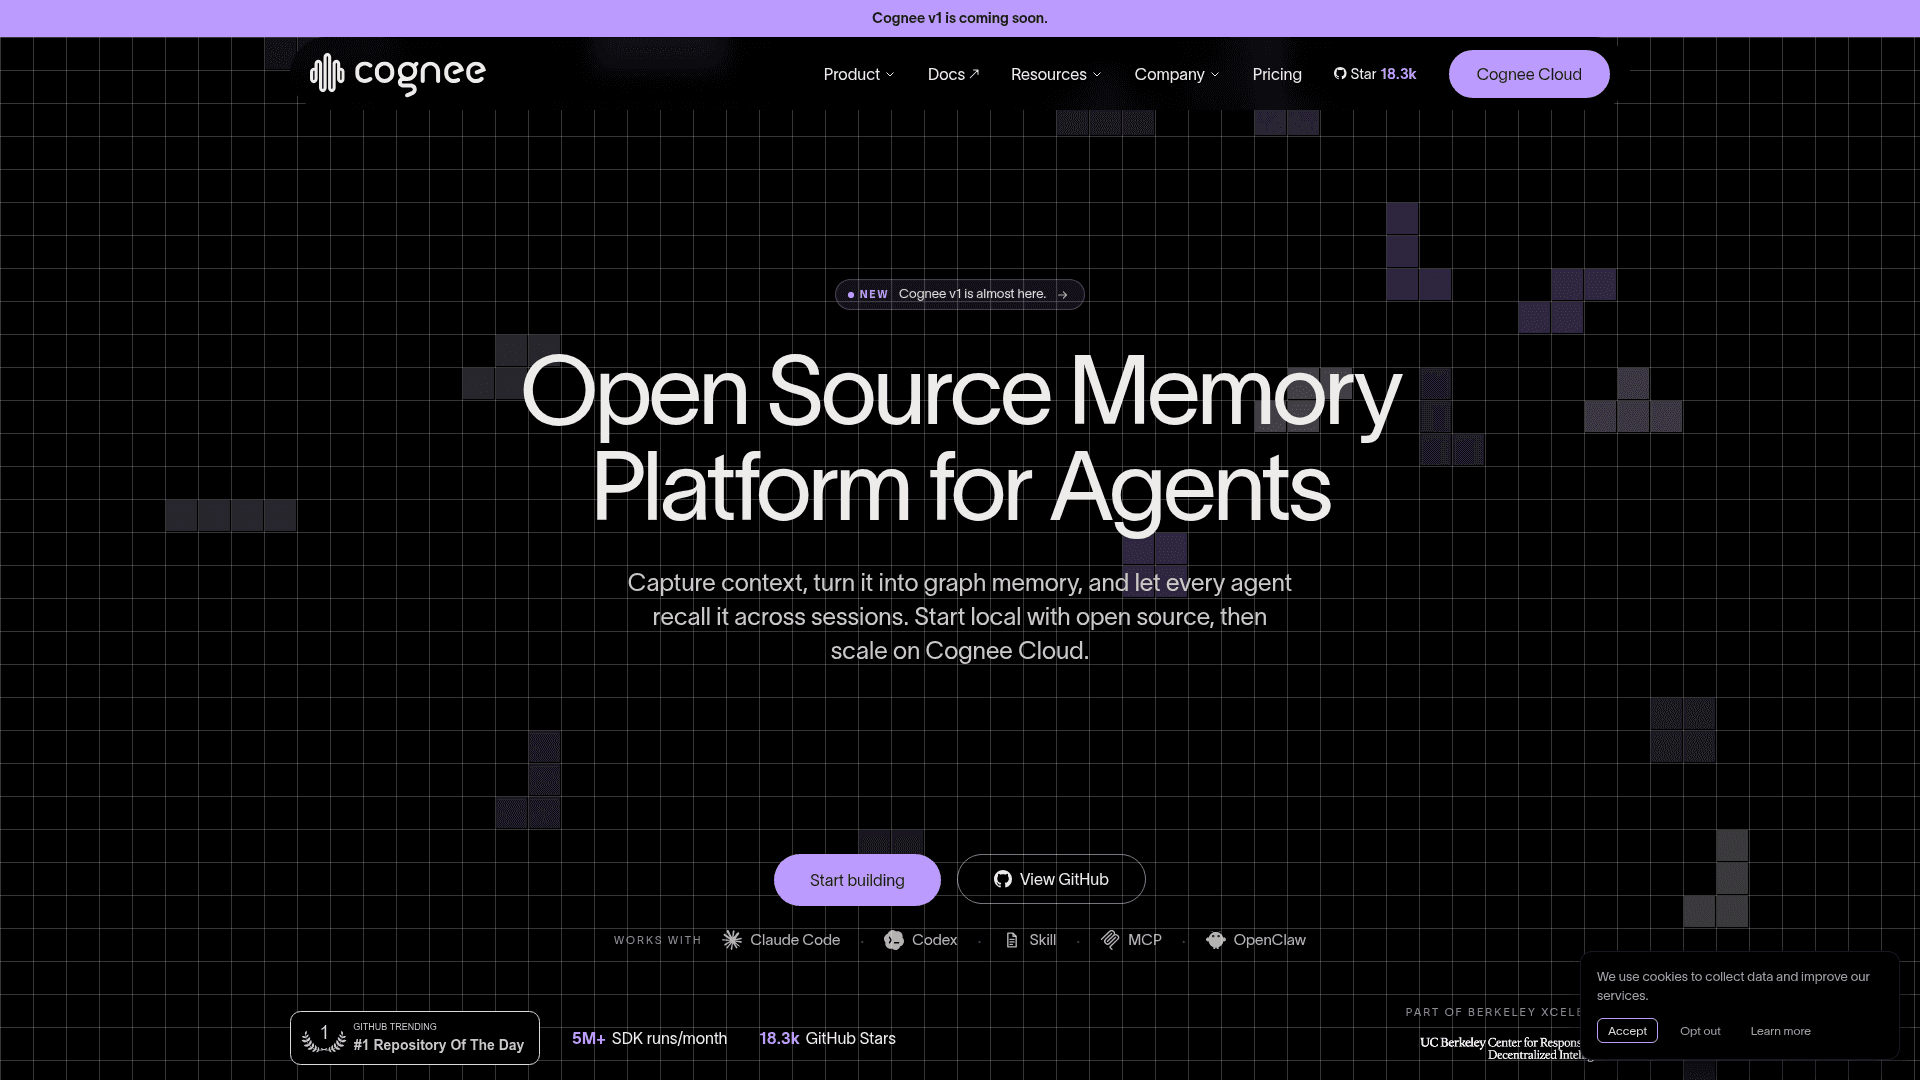Open the Company menu
The image size is (1920, 1080).
pyautogui.click(x=1177, y=74)
